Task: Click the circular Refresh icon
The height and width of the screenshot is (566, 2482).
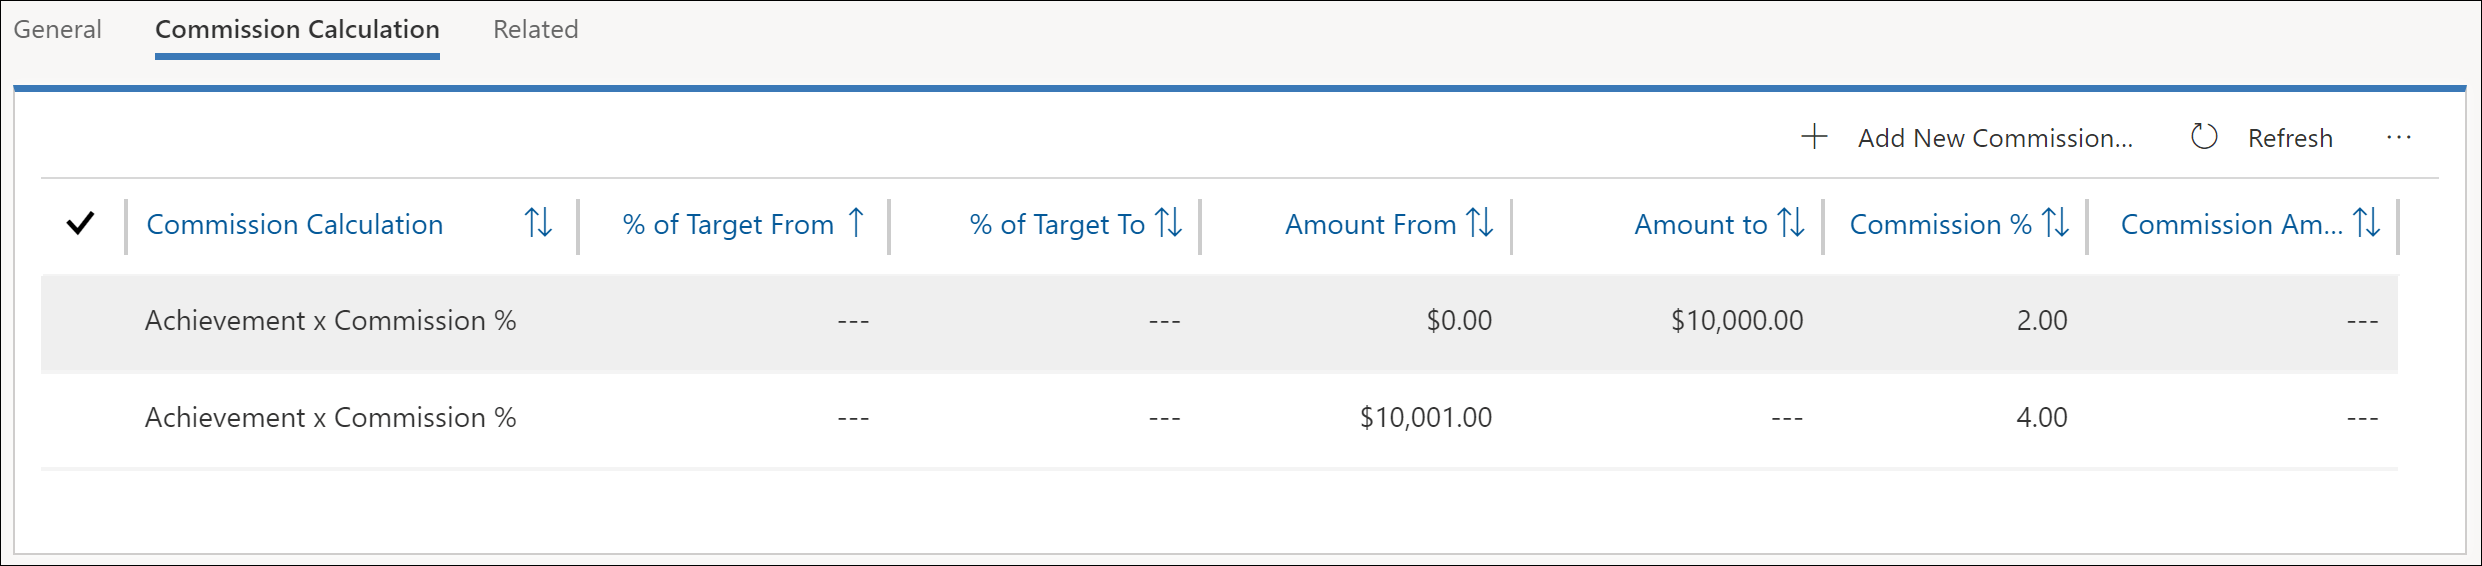Action: (2204, 136)
